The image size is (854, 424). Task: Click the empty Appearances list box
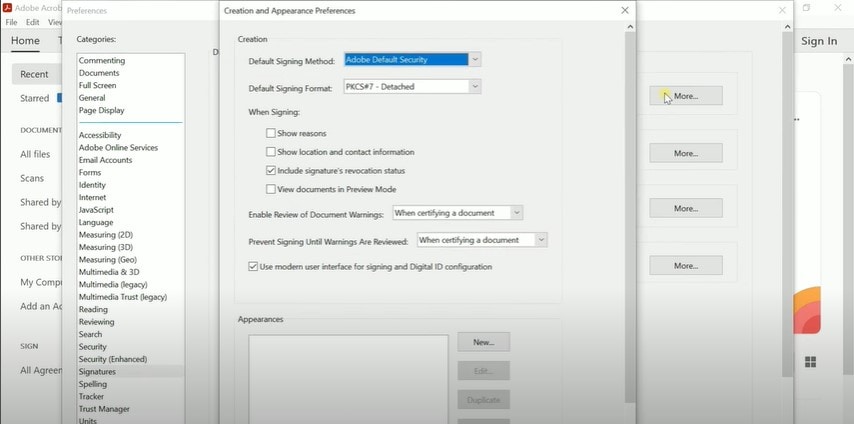pos(349,379)
